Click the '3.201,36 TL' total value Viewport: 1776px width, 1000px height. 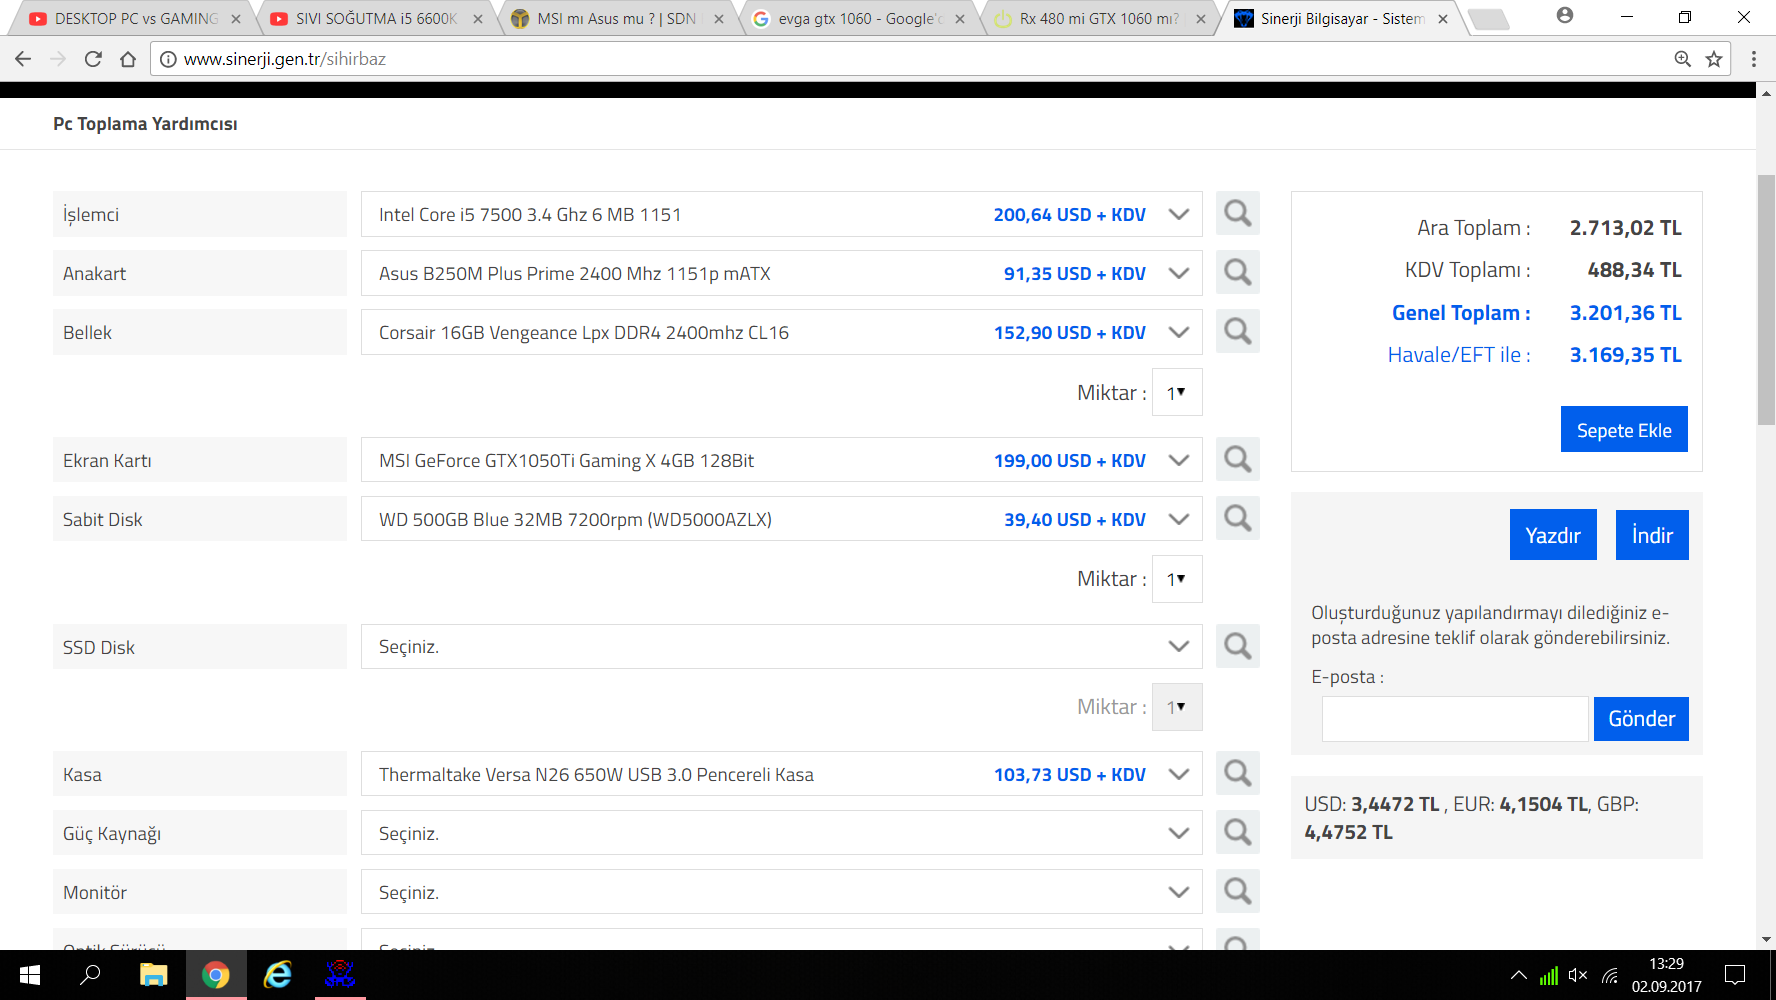point(1626,313)
